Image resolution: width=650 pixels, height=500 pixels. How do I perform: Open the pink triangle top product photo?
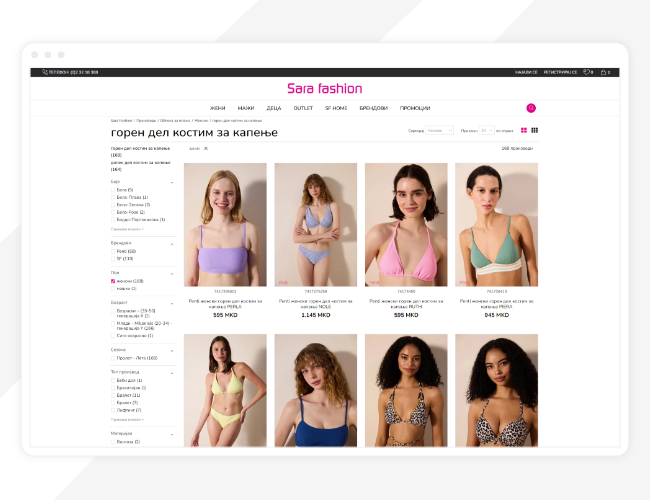(406, 224)
